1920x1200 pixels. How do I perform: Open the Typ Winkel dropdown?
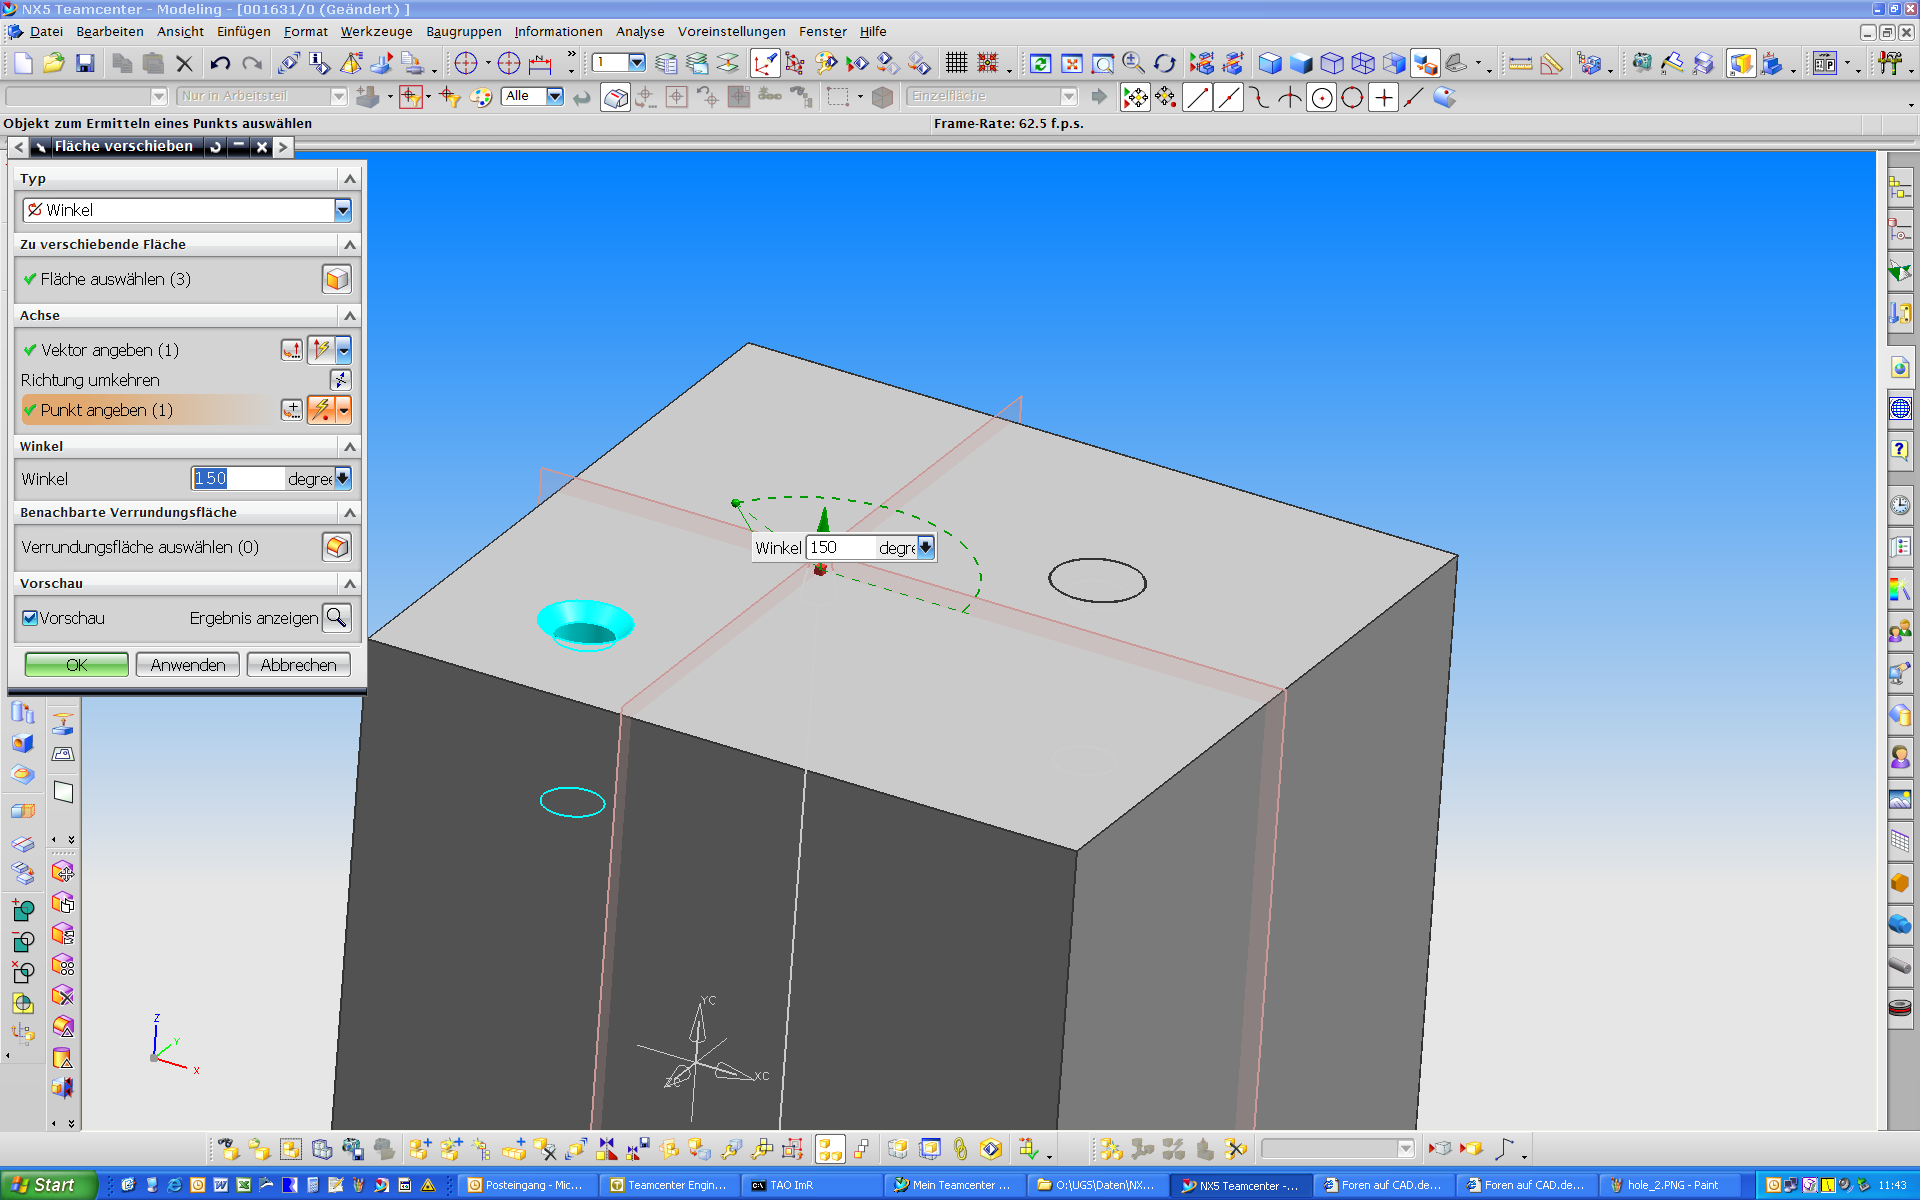pyautogui.click(x=343, y=210)
